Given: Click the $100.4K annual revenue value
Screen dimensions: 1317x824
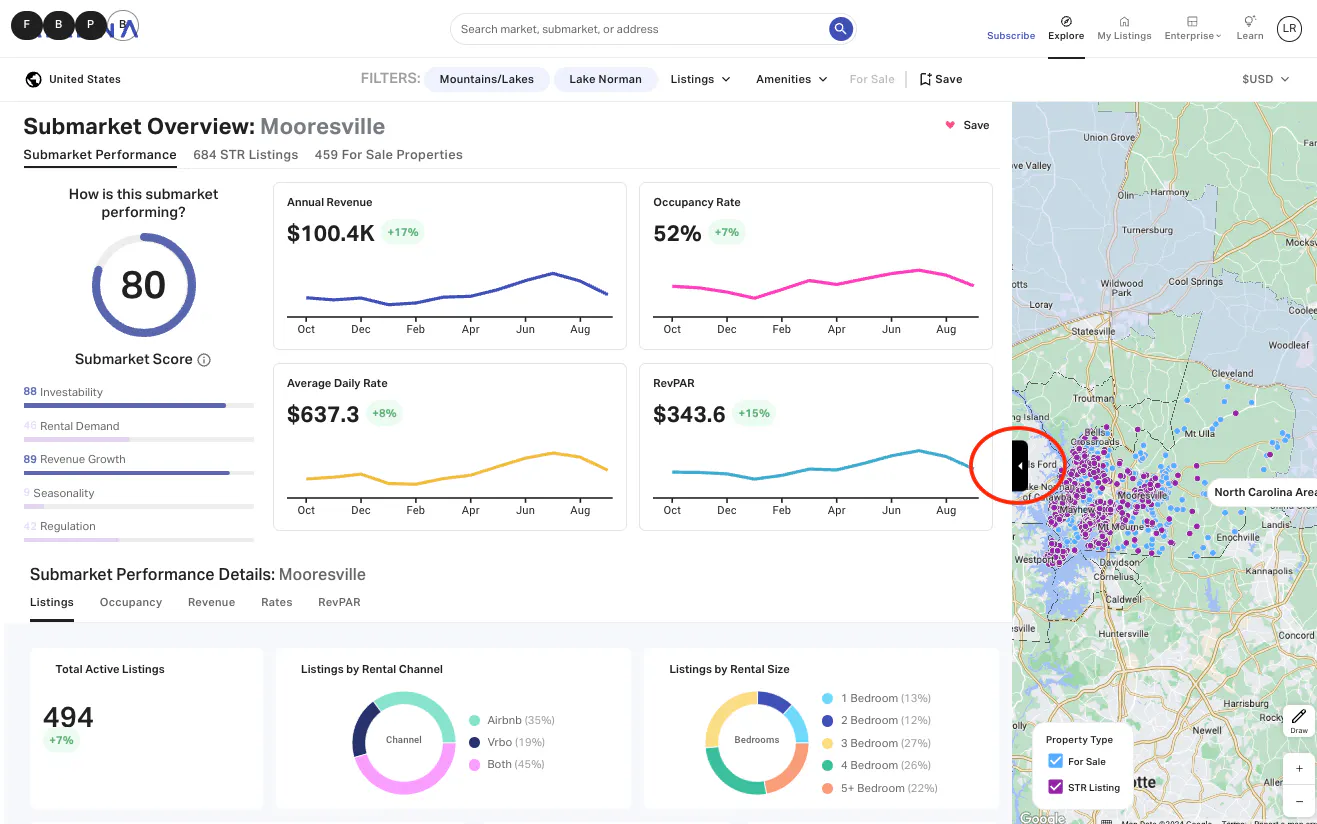Looking at the screenshot, I should tap(330, 233).
